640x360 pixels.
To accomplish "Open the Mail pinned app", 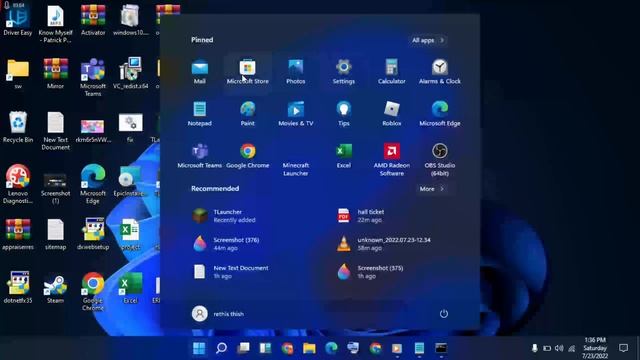I will [x=200, y=72].
